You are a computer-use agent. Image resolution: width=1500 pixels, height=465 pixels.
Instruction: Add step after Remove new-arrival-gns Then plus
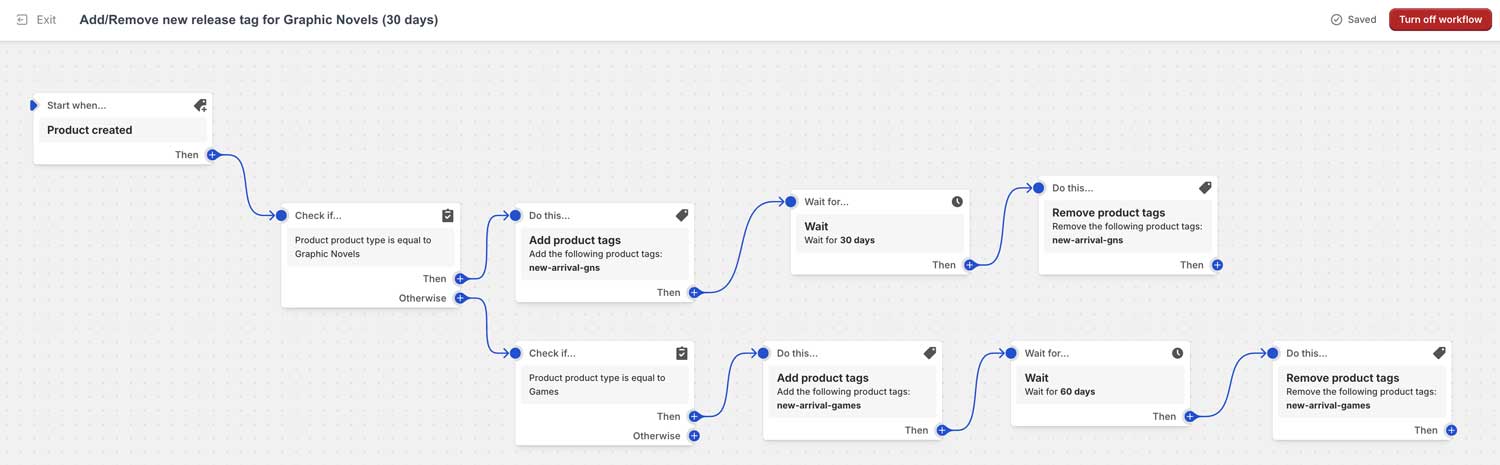(1217, 265)
